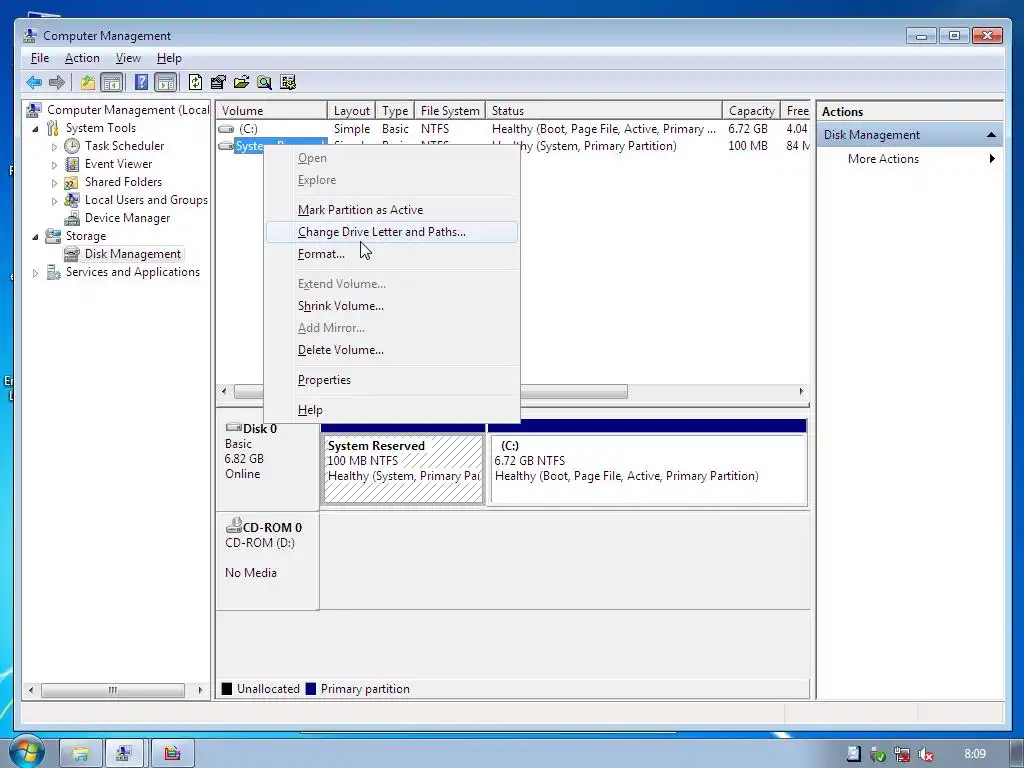Sort by the File System column header
1024x768 pixels.
click(450, 110)
